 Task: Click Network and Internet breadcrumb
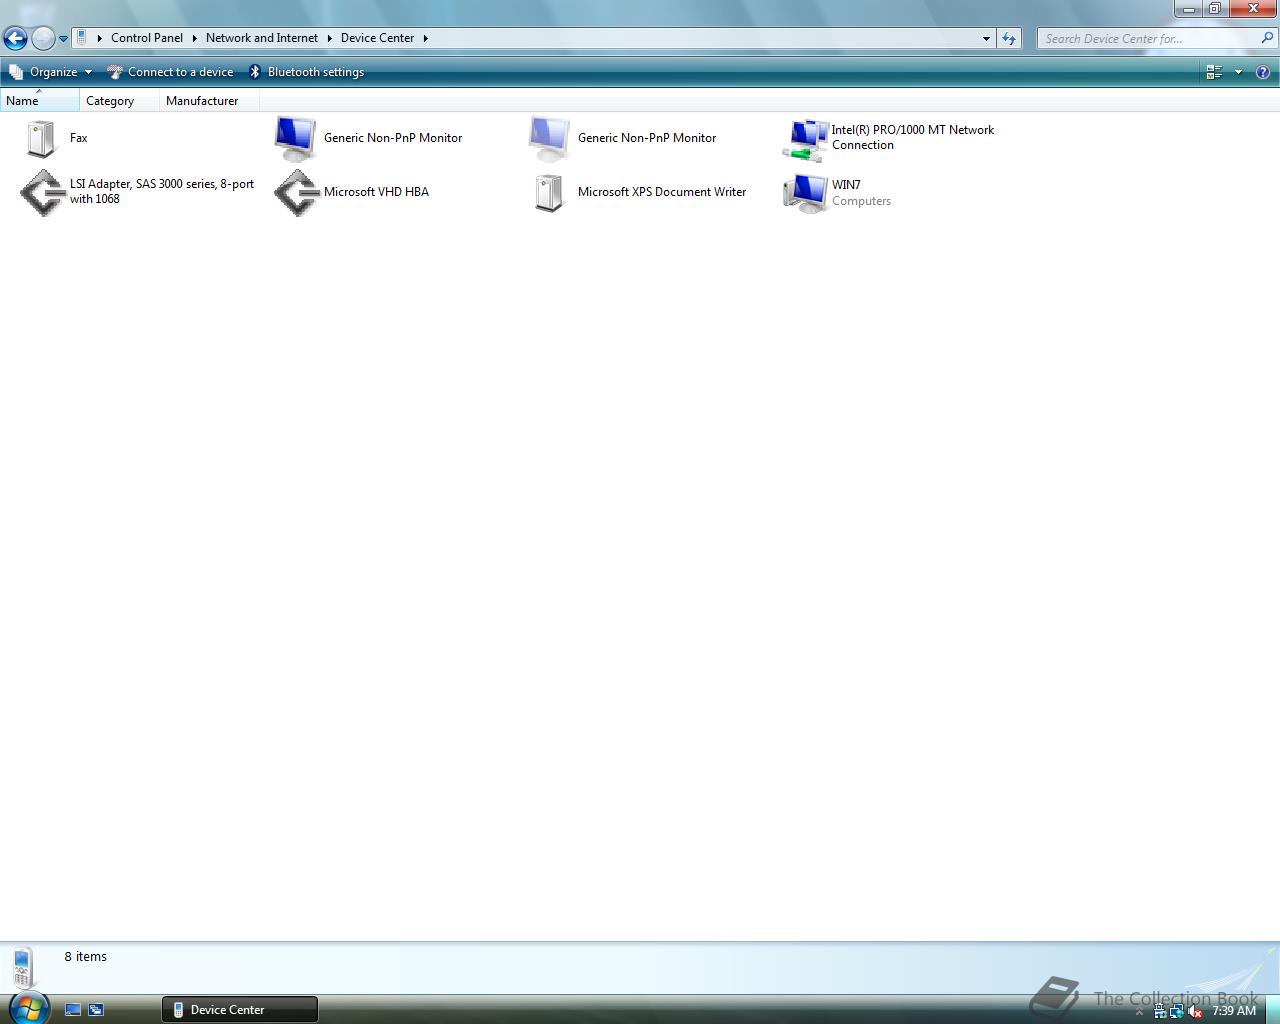[x=262, y=38]
